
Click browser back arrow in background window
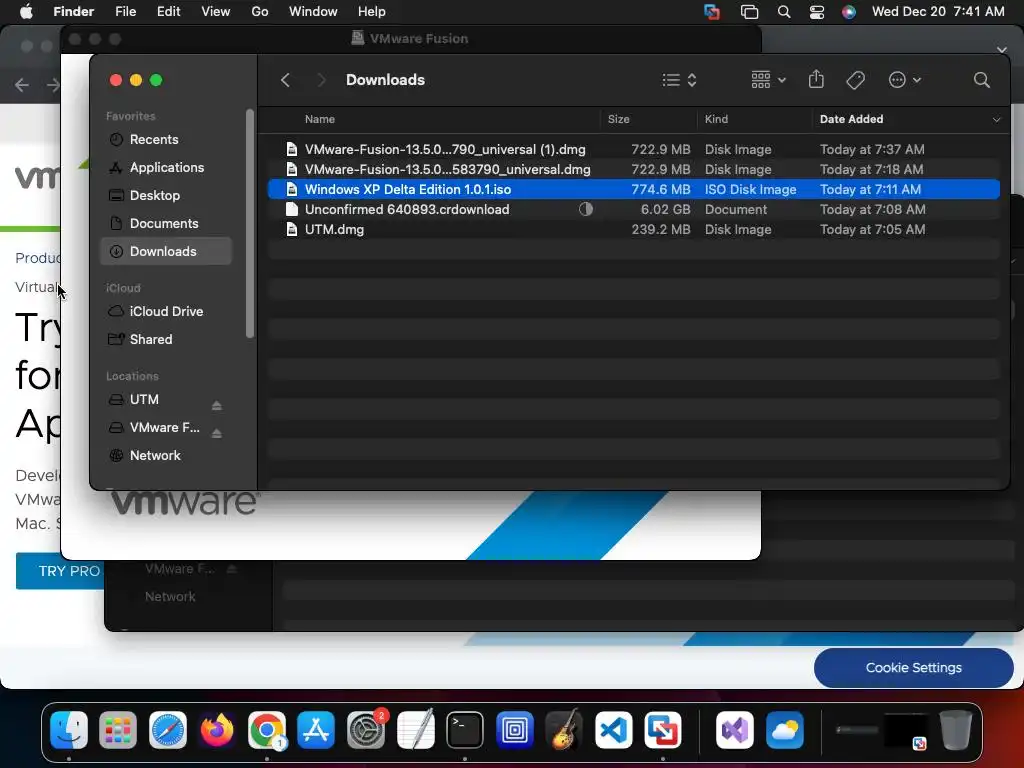[22, 85]
